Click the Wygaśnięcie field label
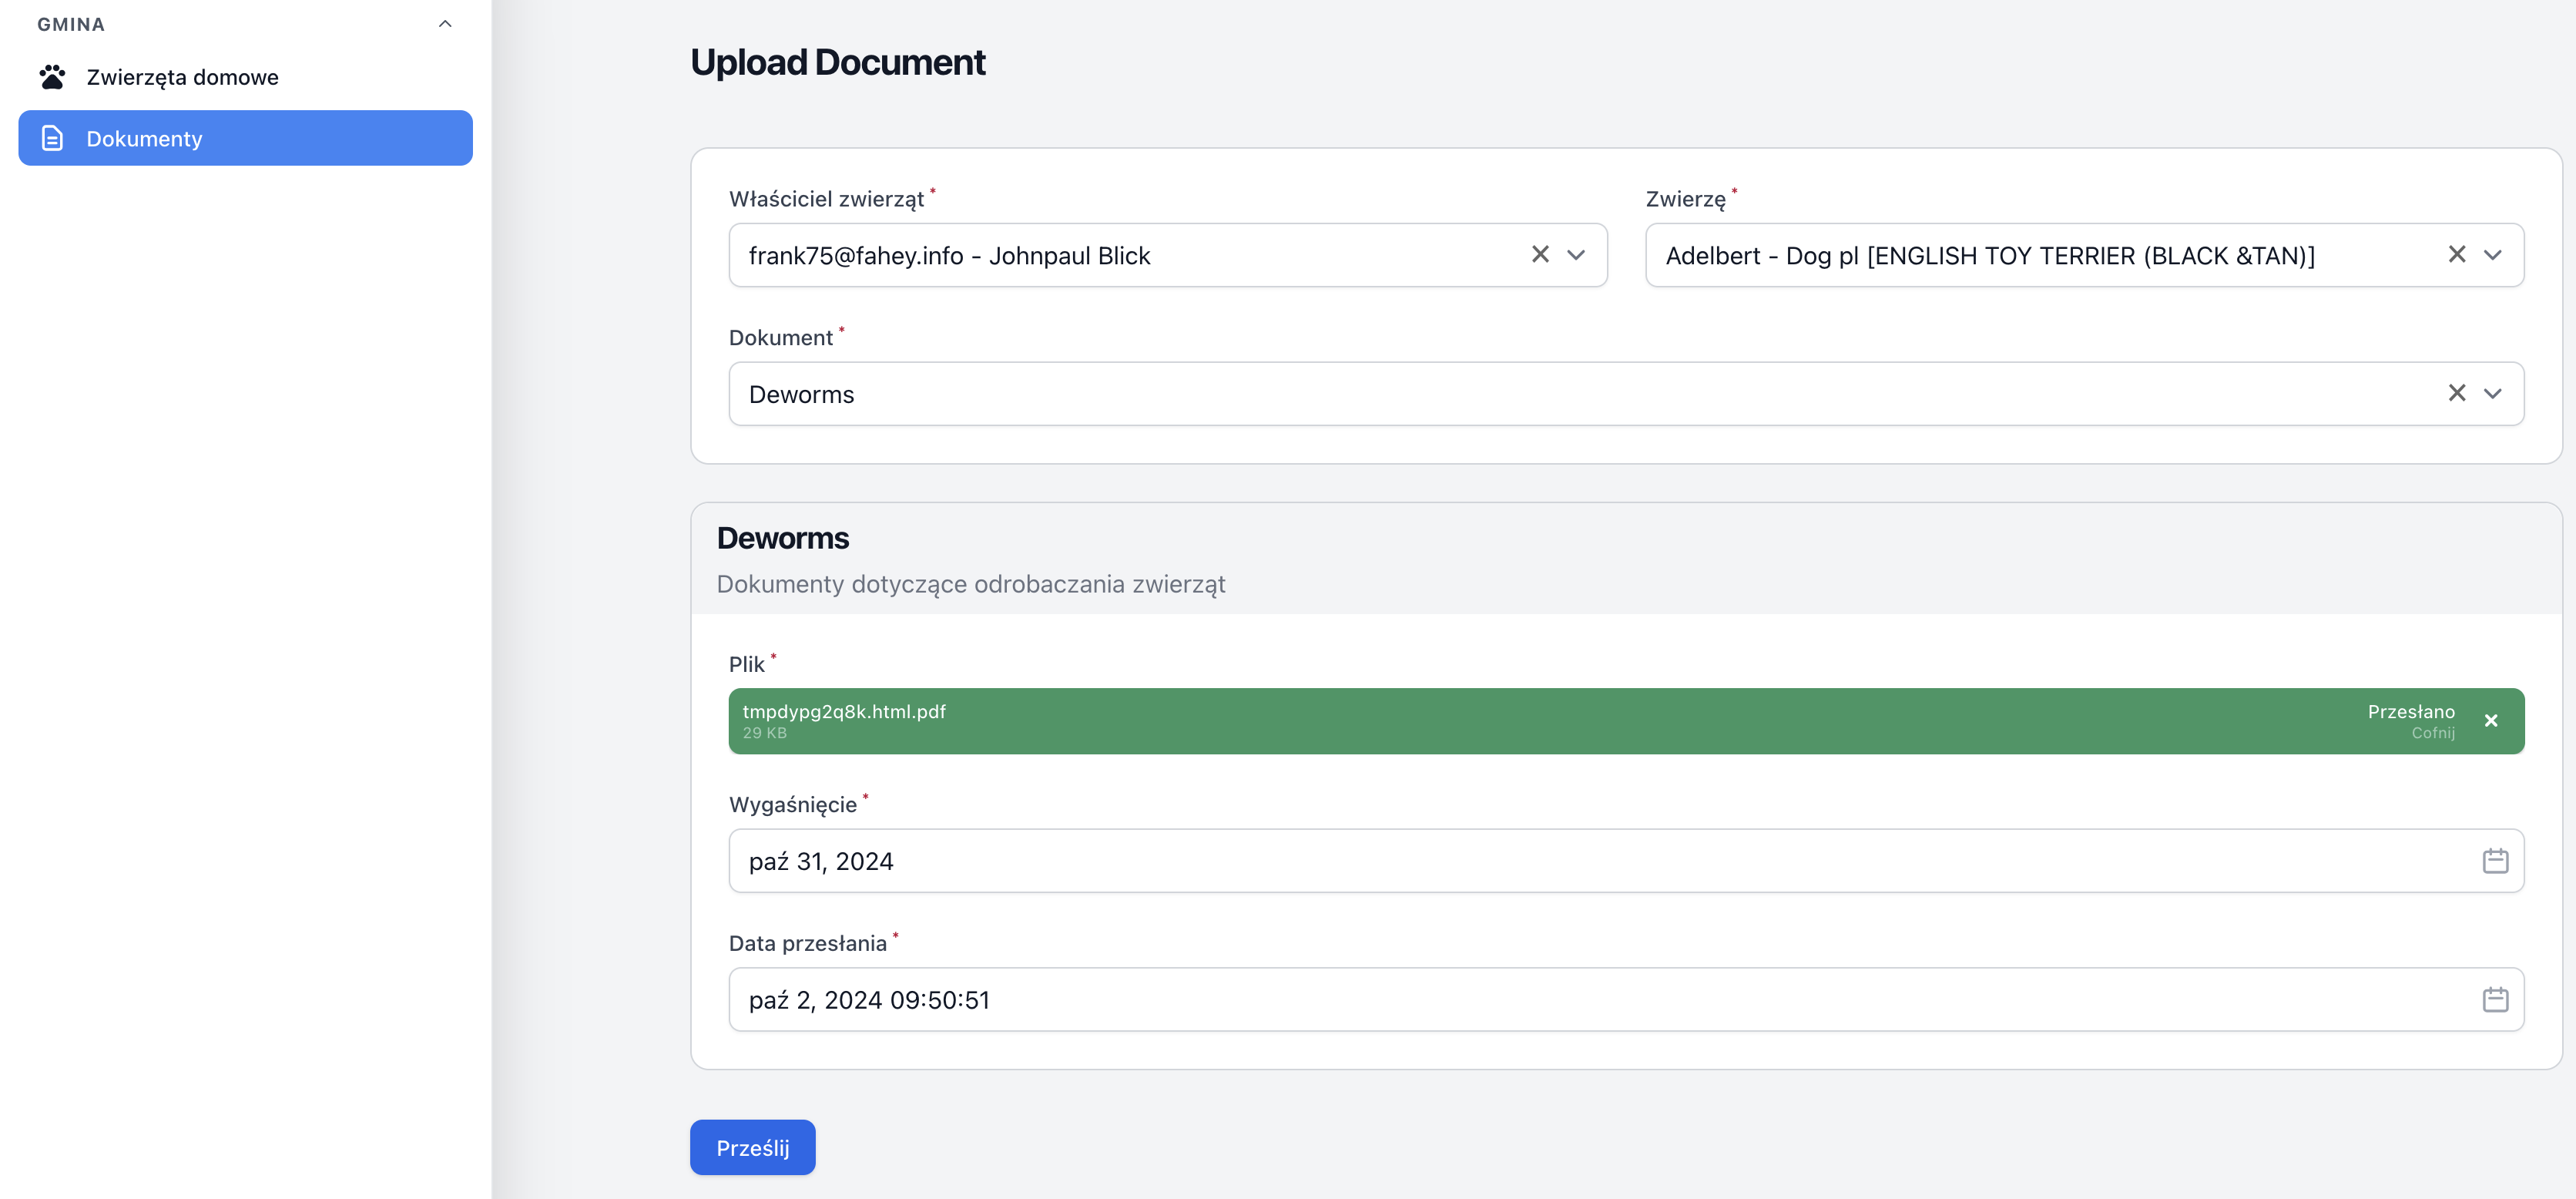 [793, 805]
